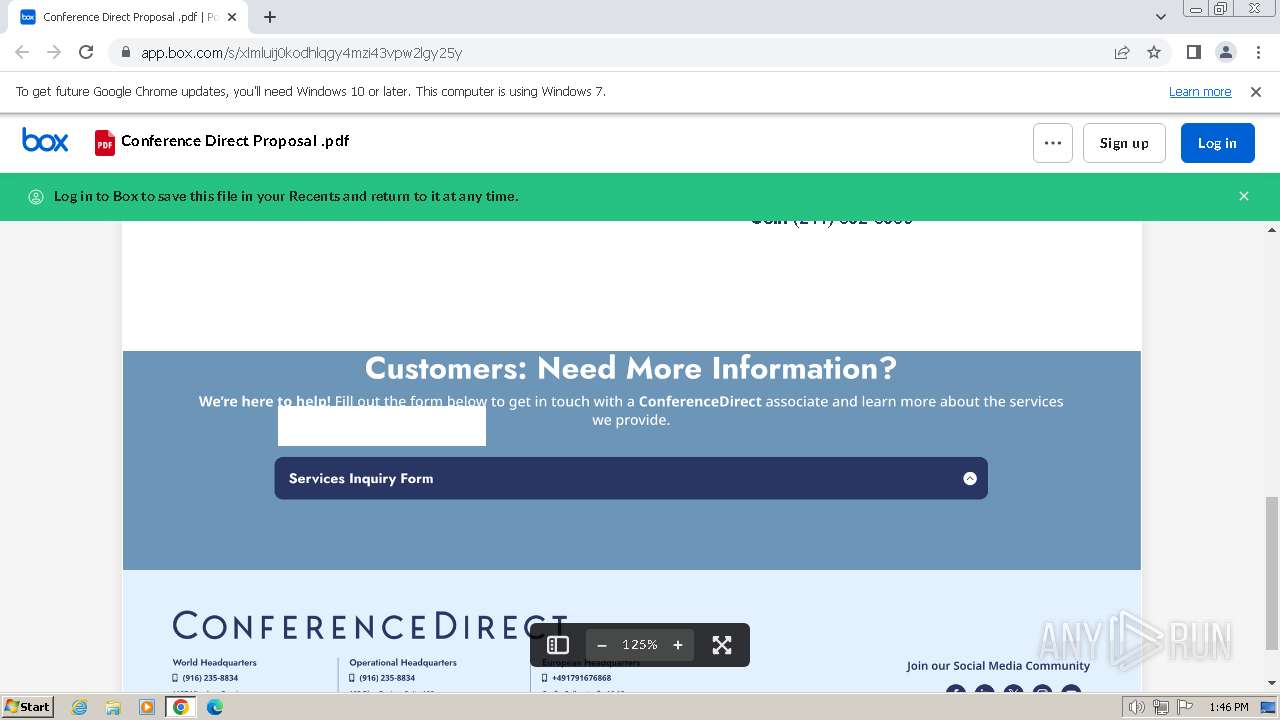The image size is (1280, 720).
Task: Toggle the PDF thumbnails sidebar
Action: coord(558,645)
